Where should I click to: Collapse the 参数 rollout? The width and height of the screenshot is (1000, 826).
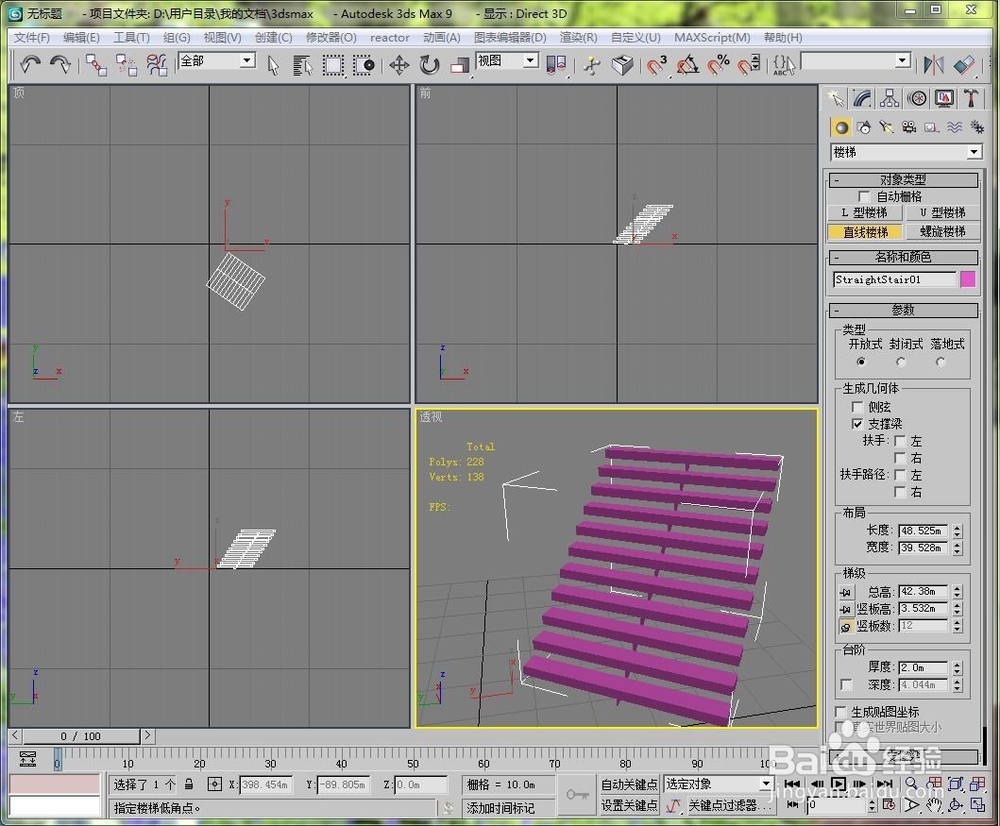pyautogui.click(x=903, y=310)
